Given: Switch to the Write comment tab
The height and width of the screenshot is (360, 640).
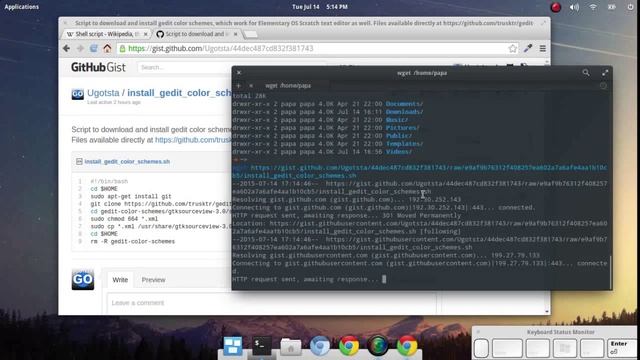Looking at the screenshot, I should click(120, 280).
